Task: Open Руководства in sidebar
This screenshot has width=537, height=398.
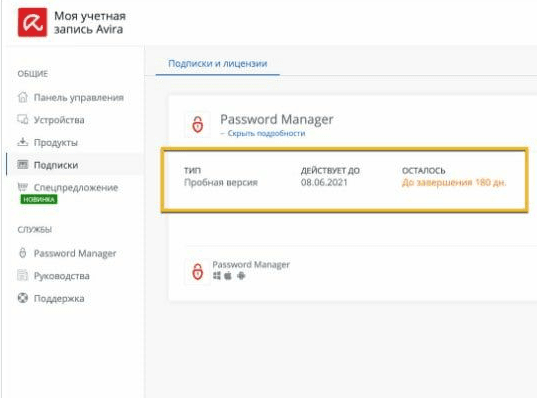Action: (x=62, y=276)
